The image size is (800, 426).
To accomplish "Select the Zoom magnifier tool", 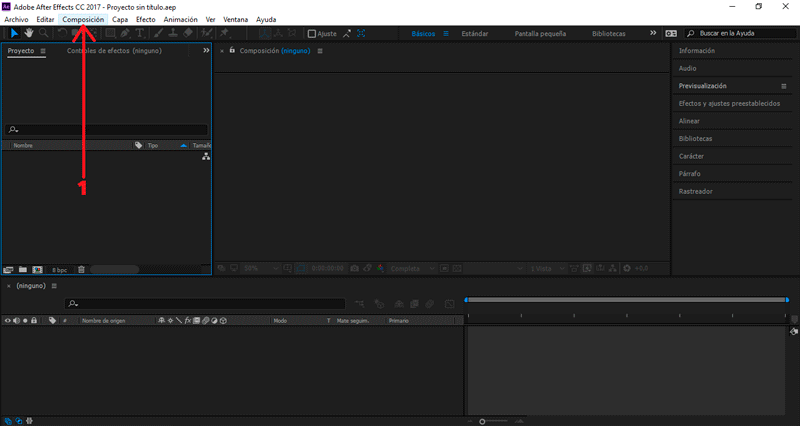I will click(x=44, y=33).
